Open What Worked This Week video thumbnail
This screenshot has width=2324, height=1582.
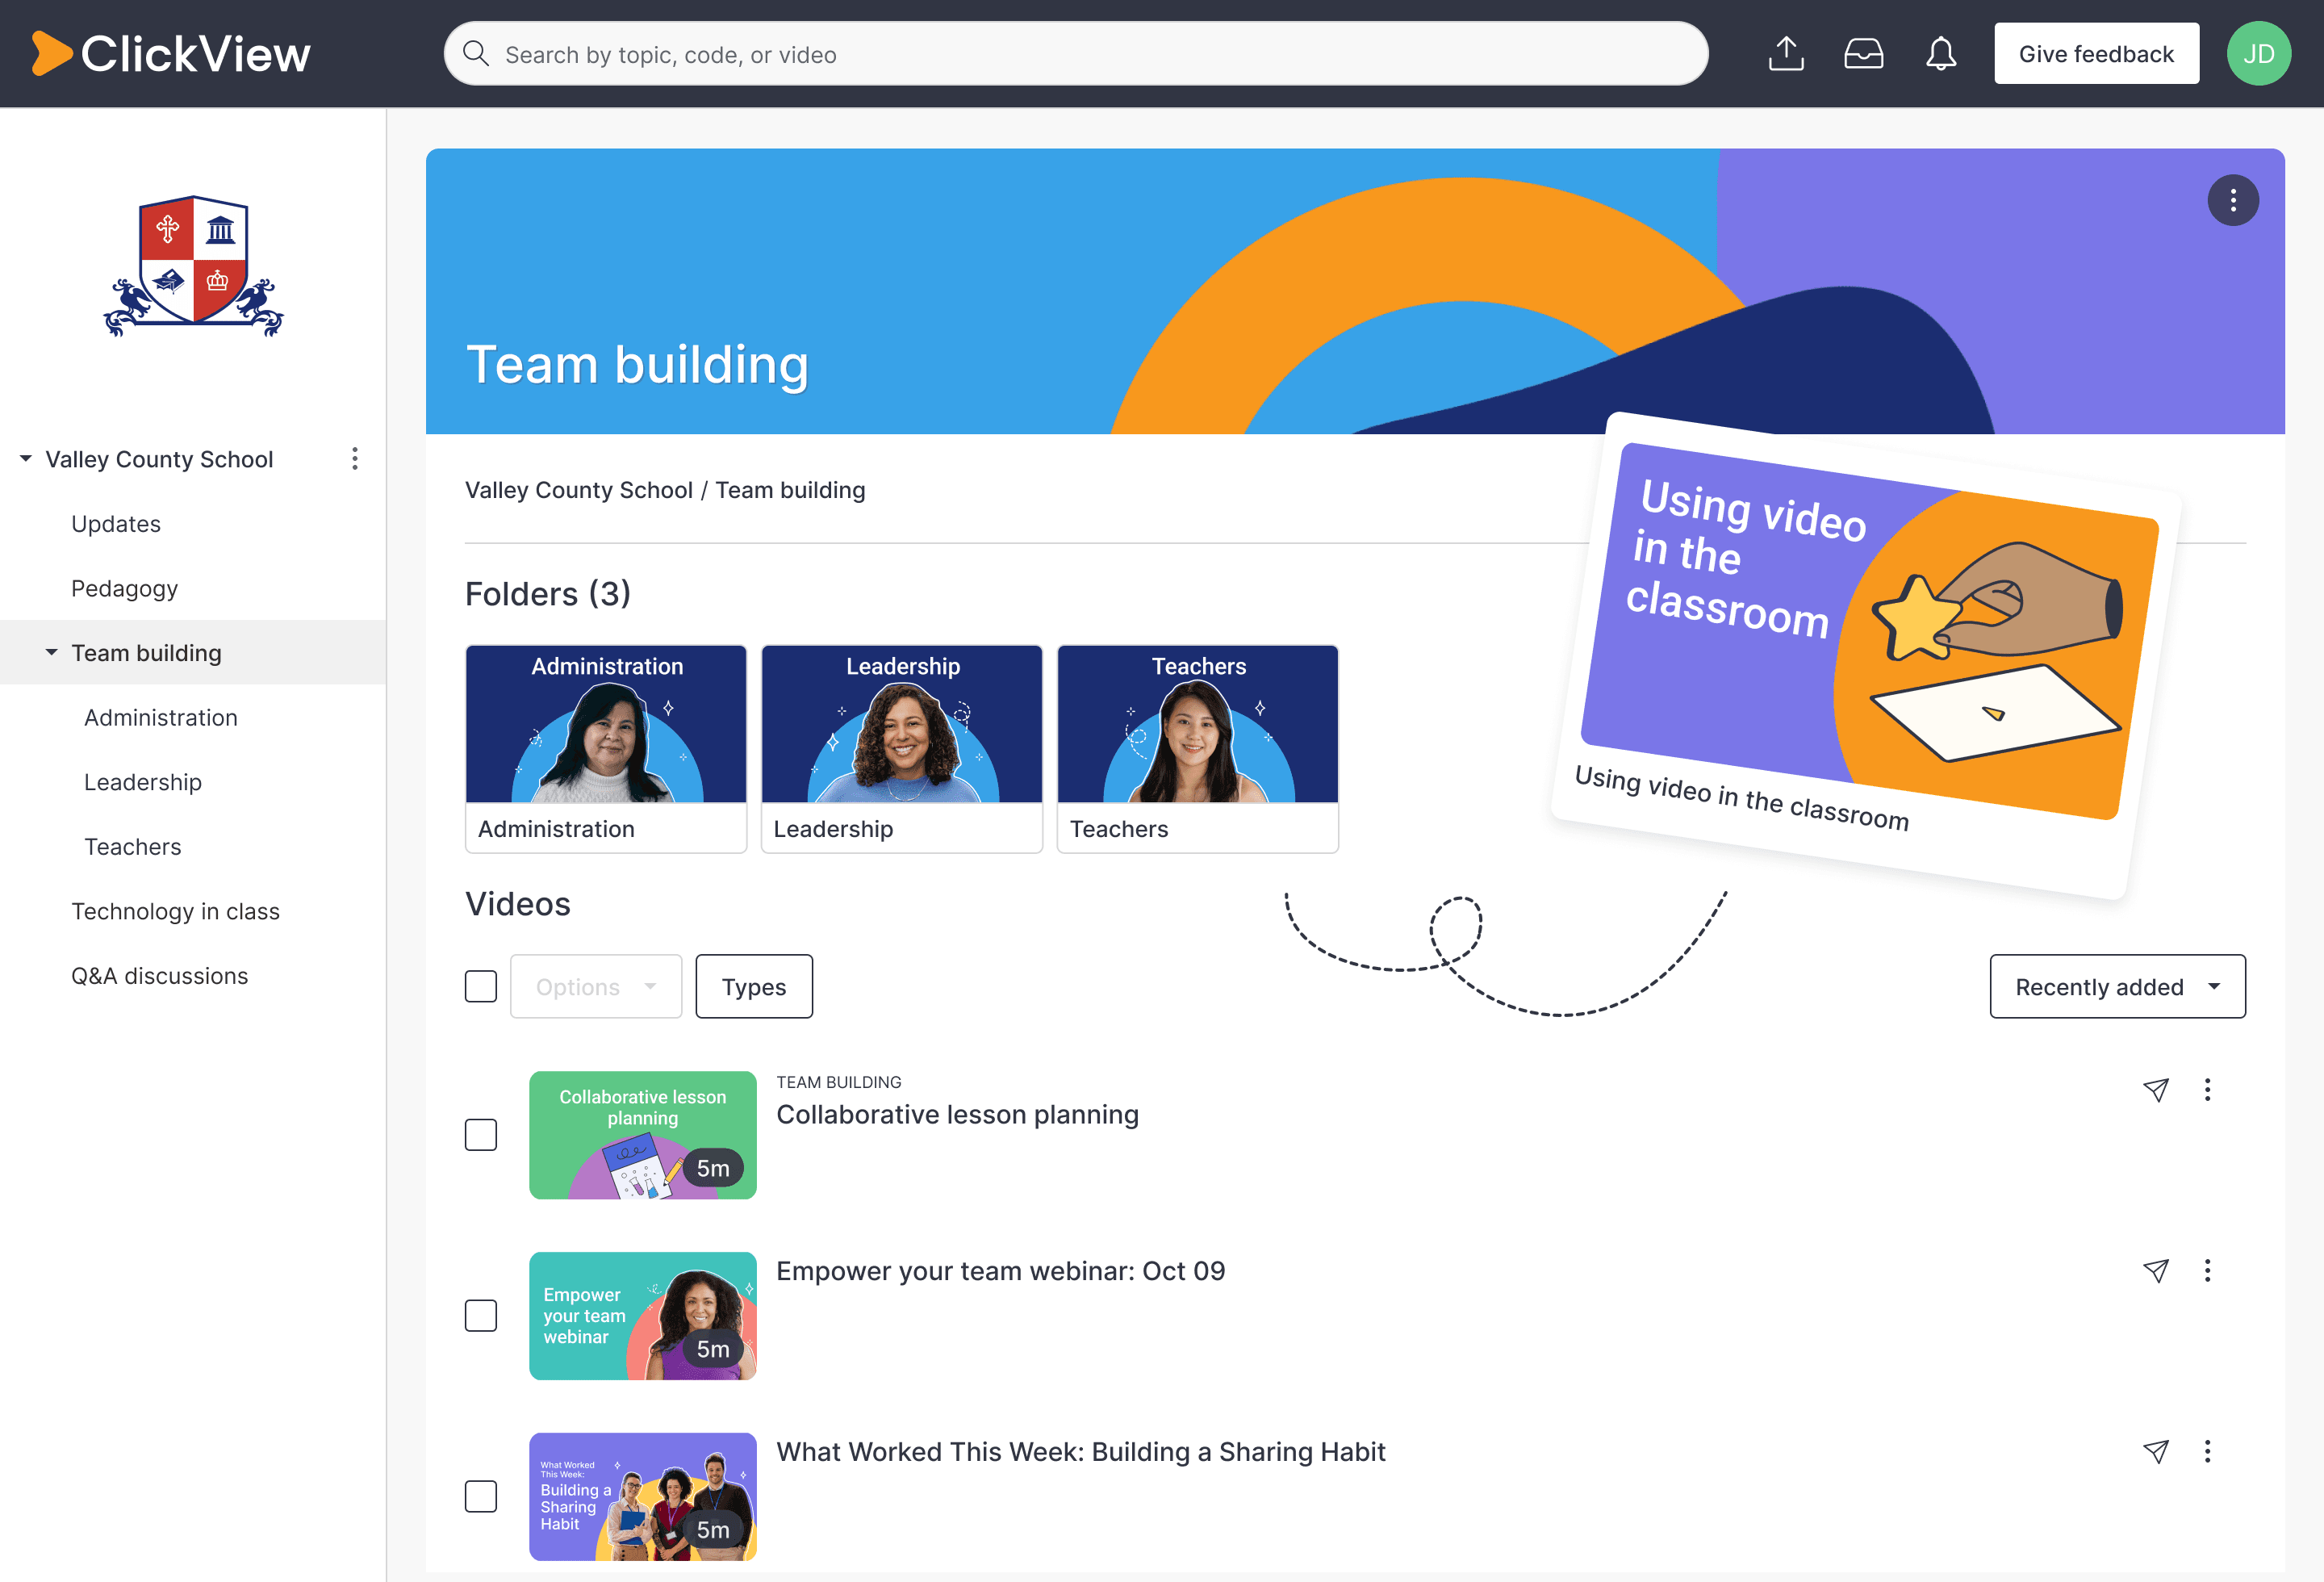pyautogui.click(x=643, y=1497)
